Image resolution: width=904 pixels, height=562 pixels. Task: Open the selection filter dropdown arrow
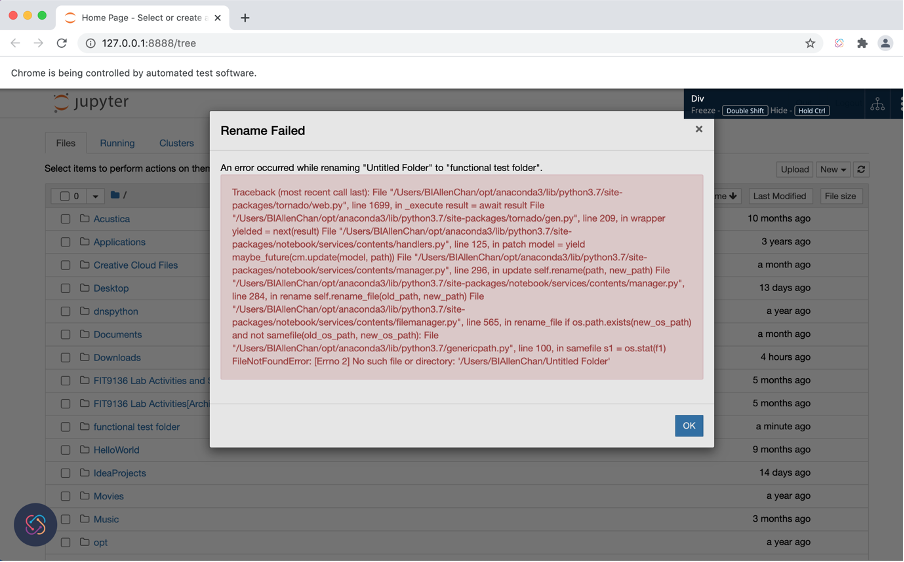(x=95, y=196)
